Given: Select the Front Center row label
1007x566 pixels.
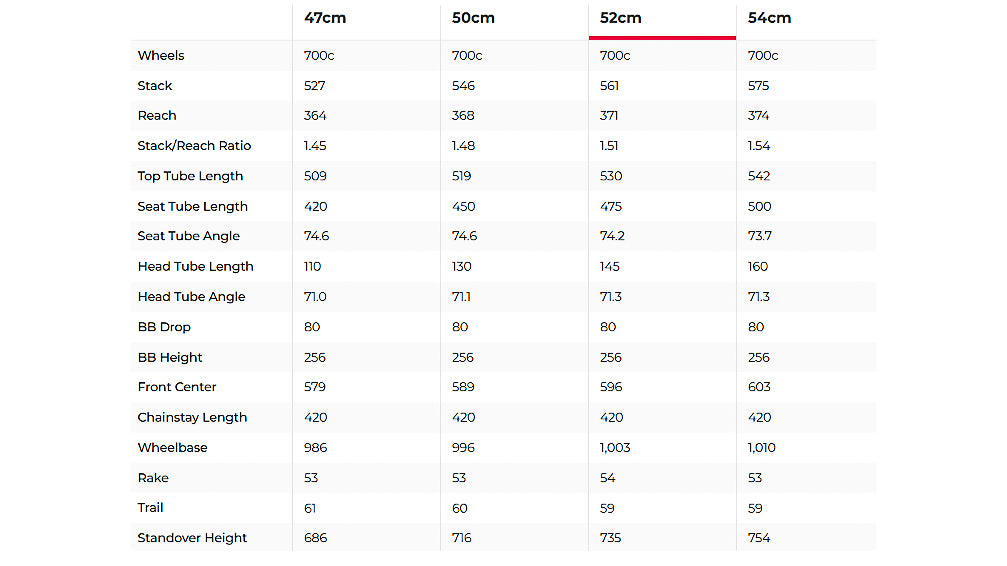Looking at the screenshot, I should coord(177,387).
